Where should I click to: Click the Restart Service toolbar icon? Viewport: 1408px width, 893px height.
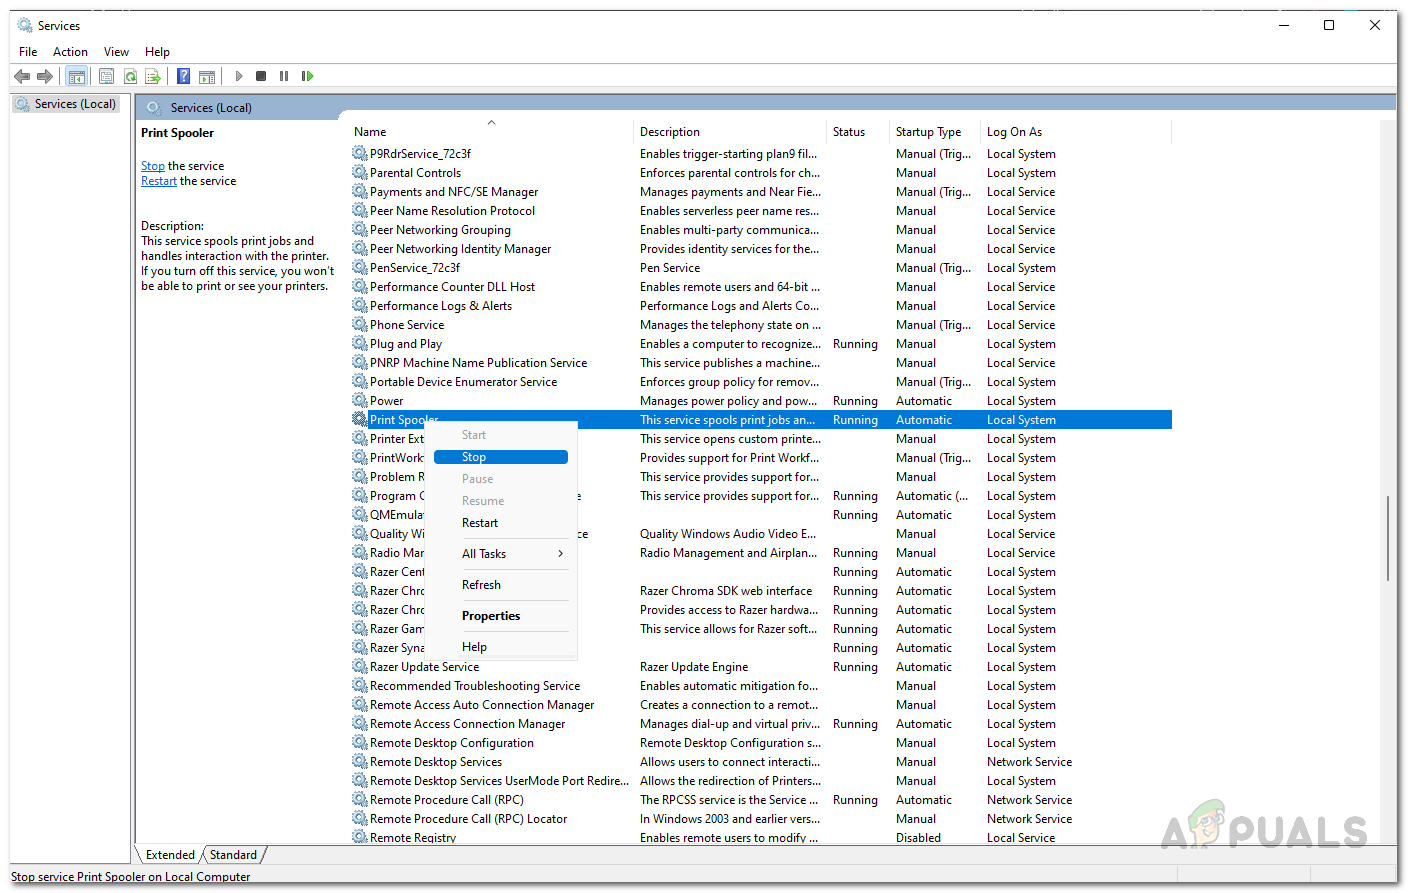coord(307,76)
